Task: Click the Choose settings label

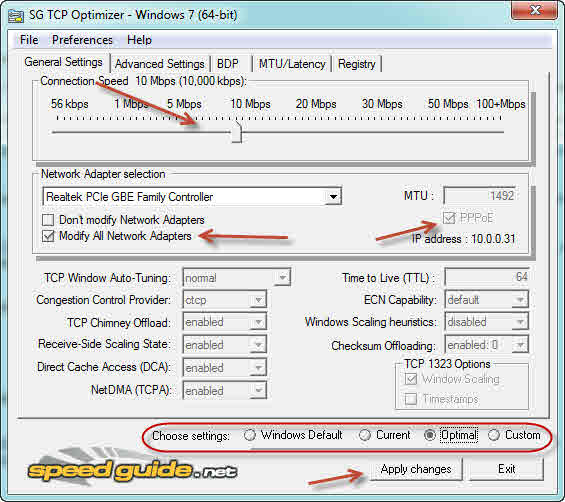Action: tap(191, 436)
